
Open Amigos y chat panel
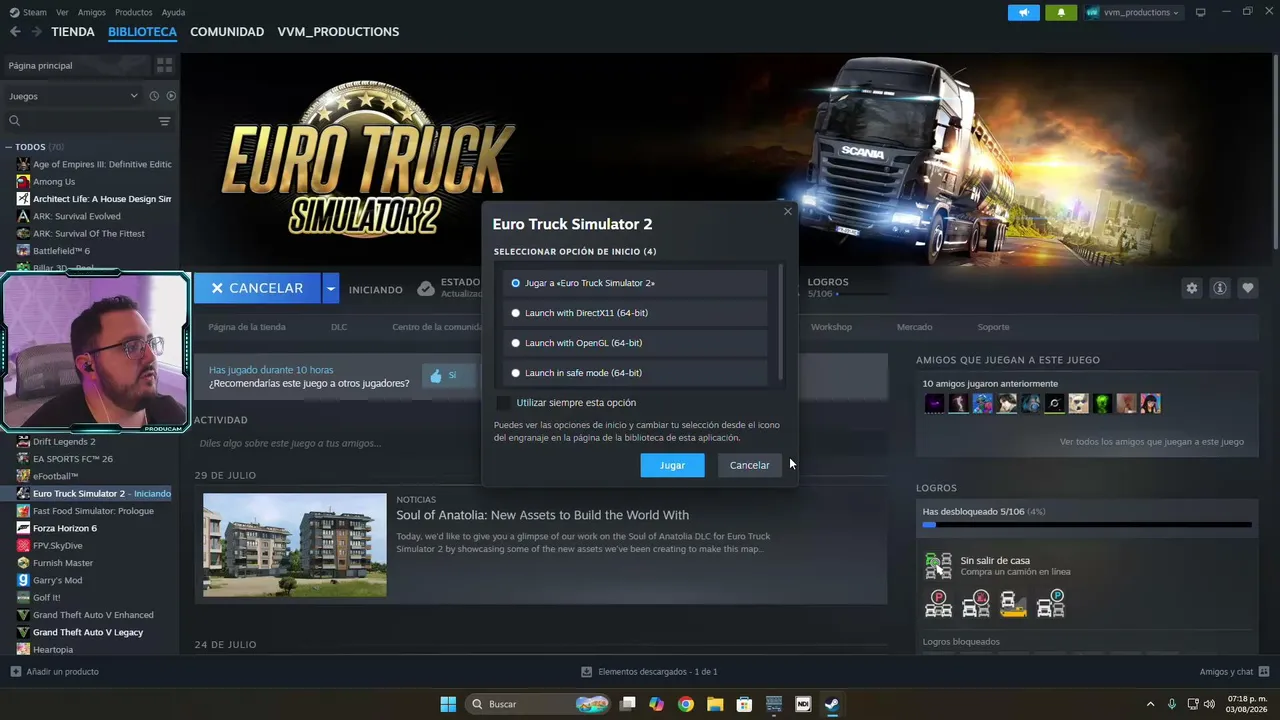pyautogui.click(x=1234, y=672)
